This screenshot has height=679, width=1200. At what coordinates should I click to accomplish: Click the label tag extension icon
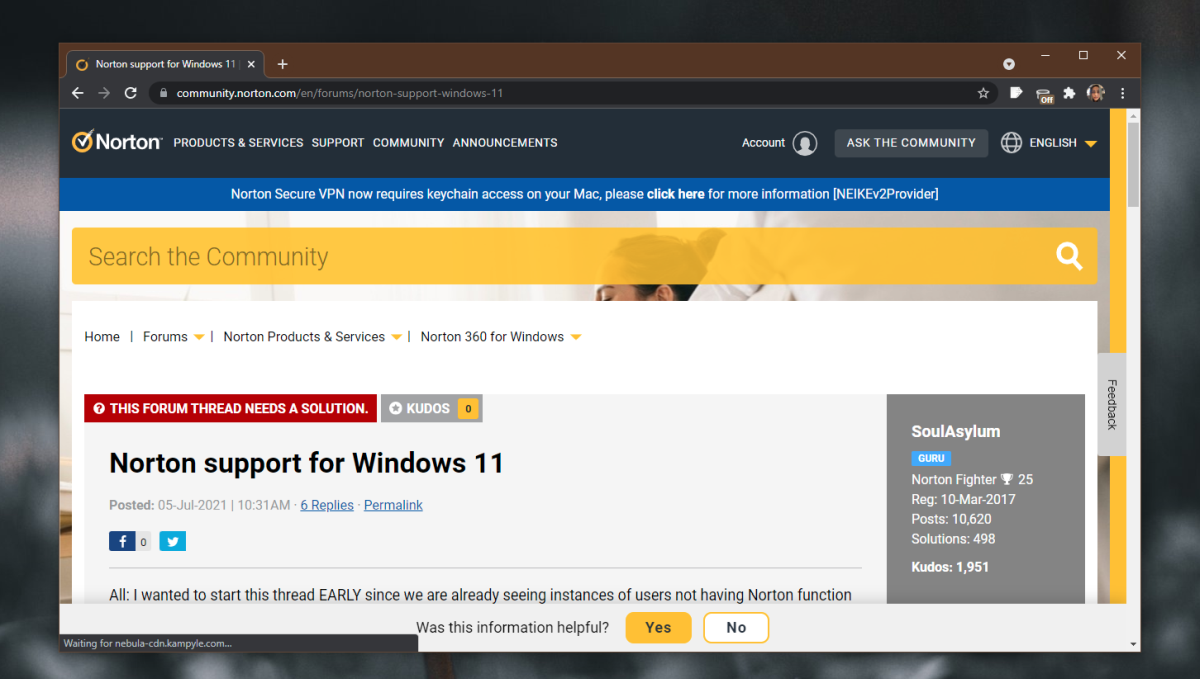click(1016, 93)
